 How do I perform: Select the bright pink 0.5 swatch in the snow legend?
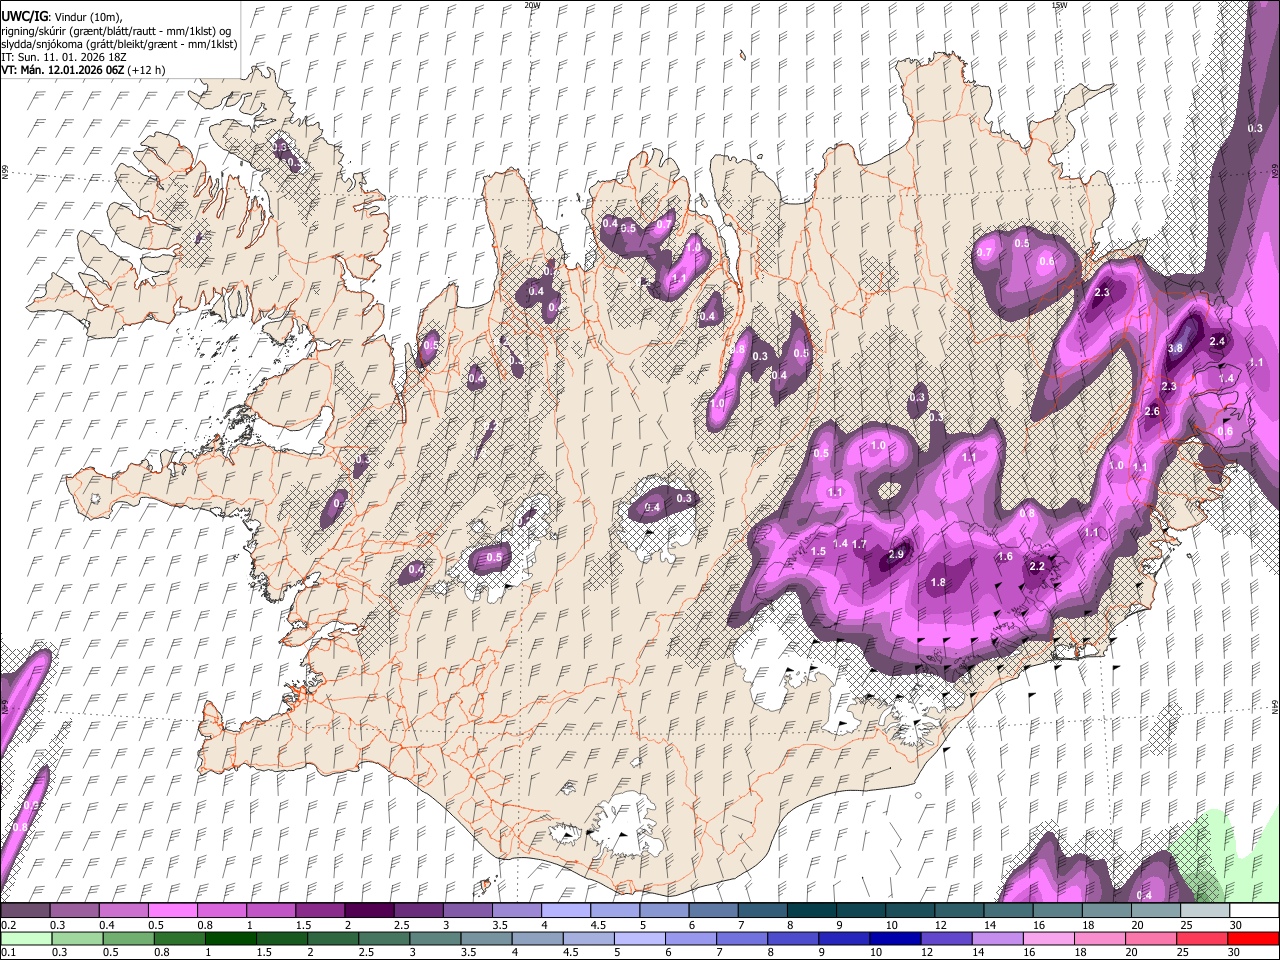[x=173, y=910]
